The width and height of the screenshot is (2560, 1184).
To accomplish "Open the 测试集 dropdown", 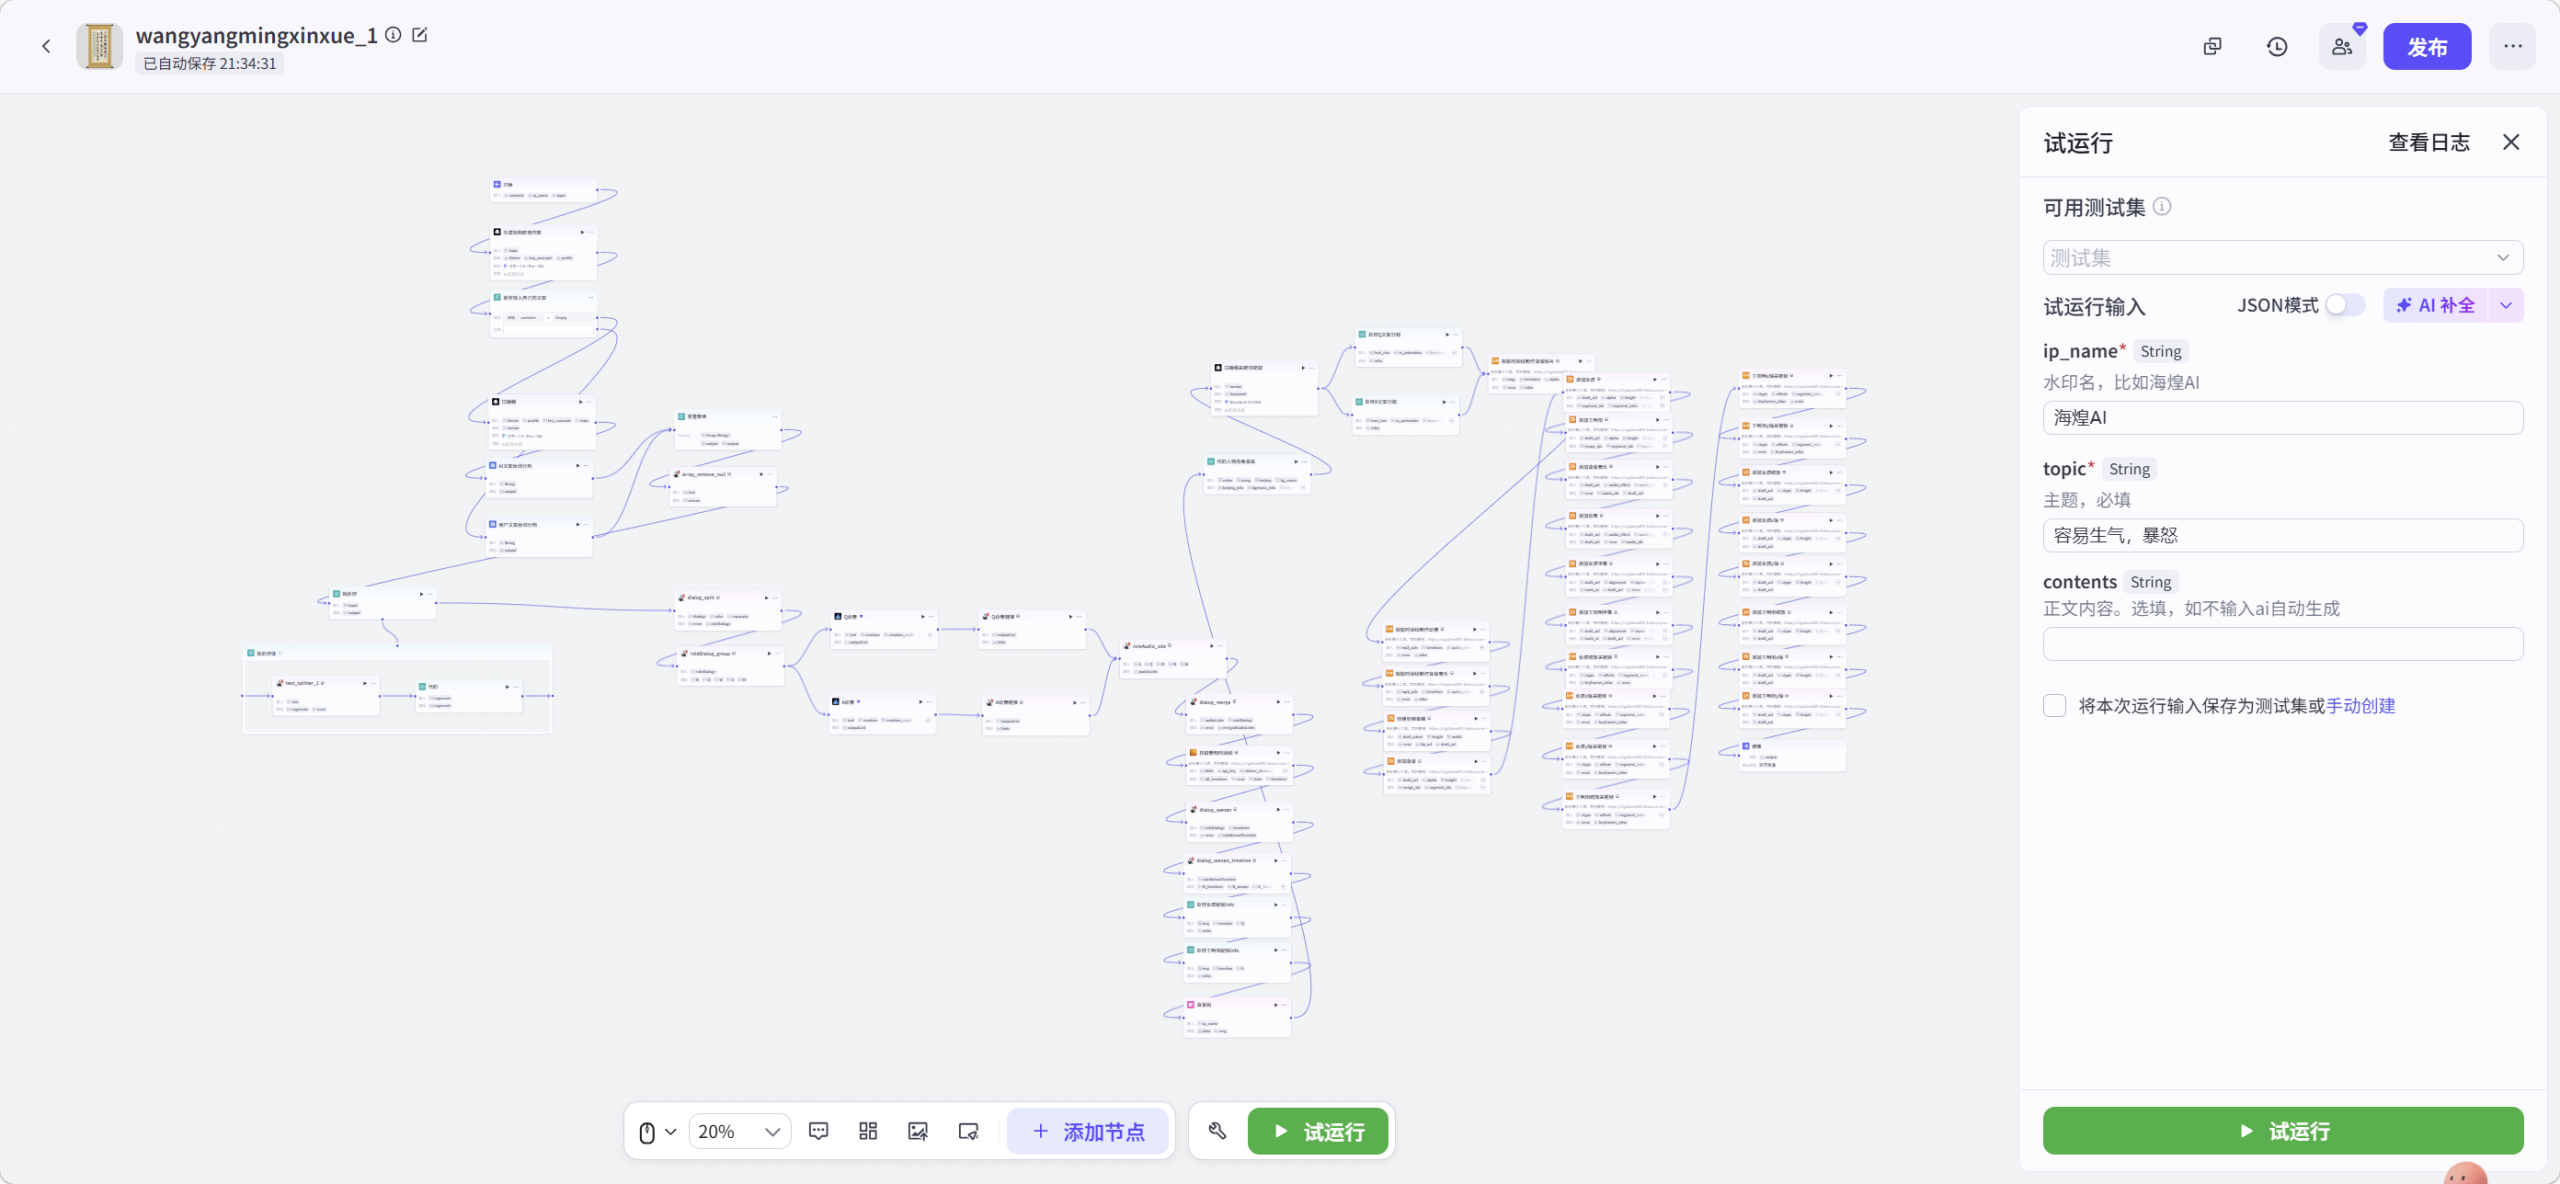I will point(2282,258).
